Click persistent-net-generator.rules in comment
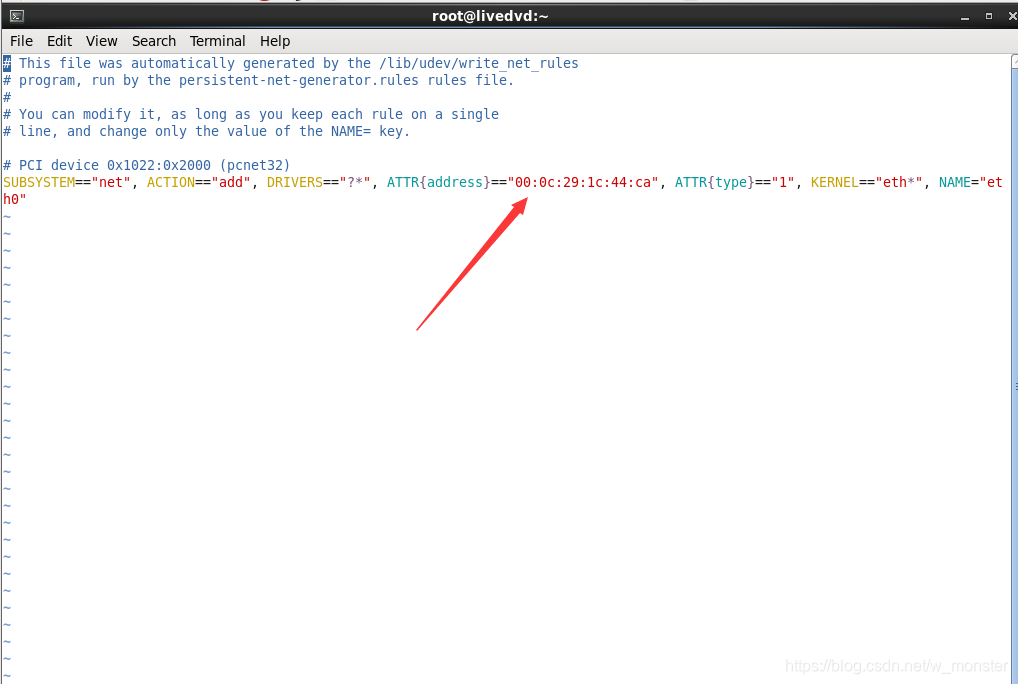This screenshot has height=684, width=1018. click(299, 80)
